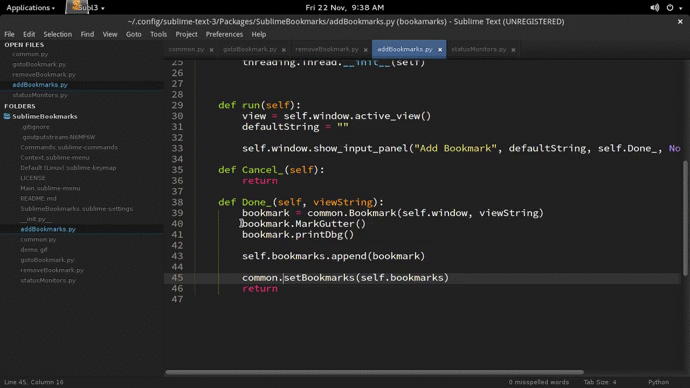690x388 pixels.
Task: Open the File menu
Action: pyautogui.click(x=9, y=34)
